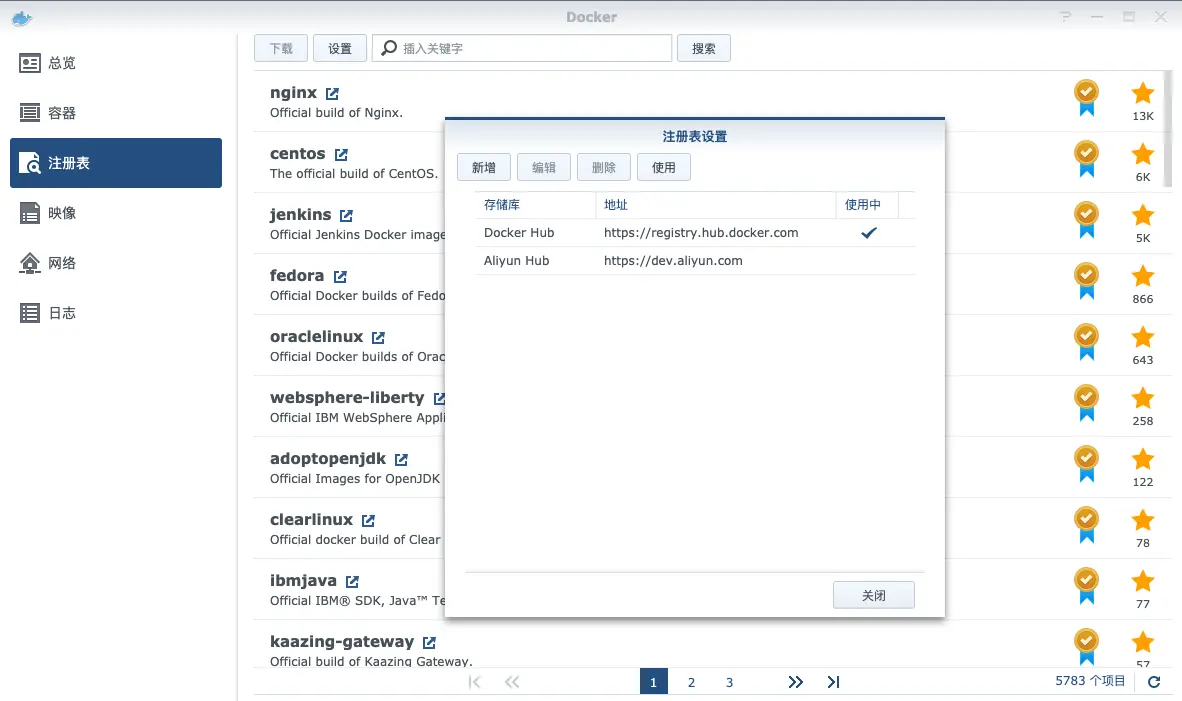This screenshot has height=701, width=1182.
Task: Open clearlinux external link icon
Action: click(x=368, y=521)
